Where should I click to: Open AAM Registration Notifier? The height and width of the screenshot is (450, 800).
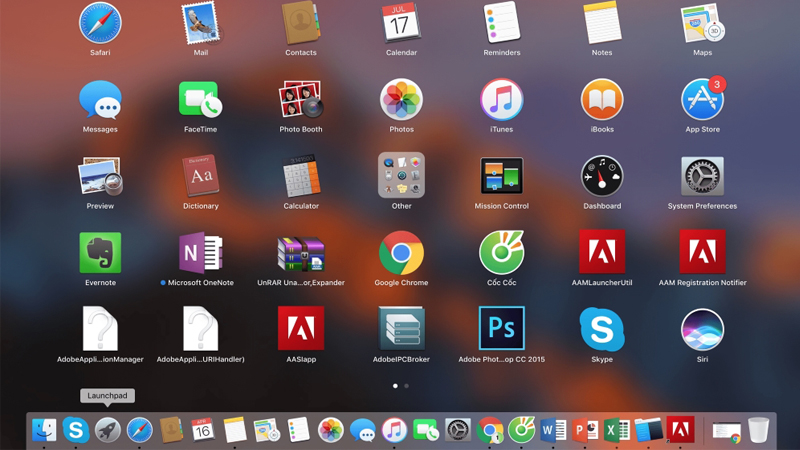tap(703, 252)
